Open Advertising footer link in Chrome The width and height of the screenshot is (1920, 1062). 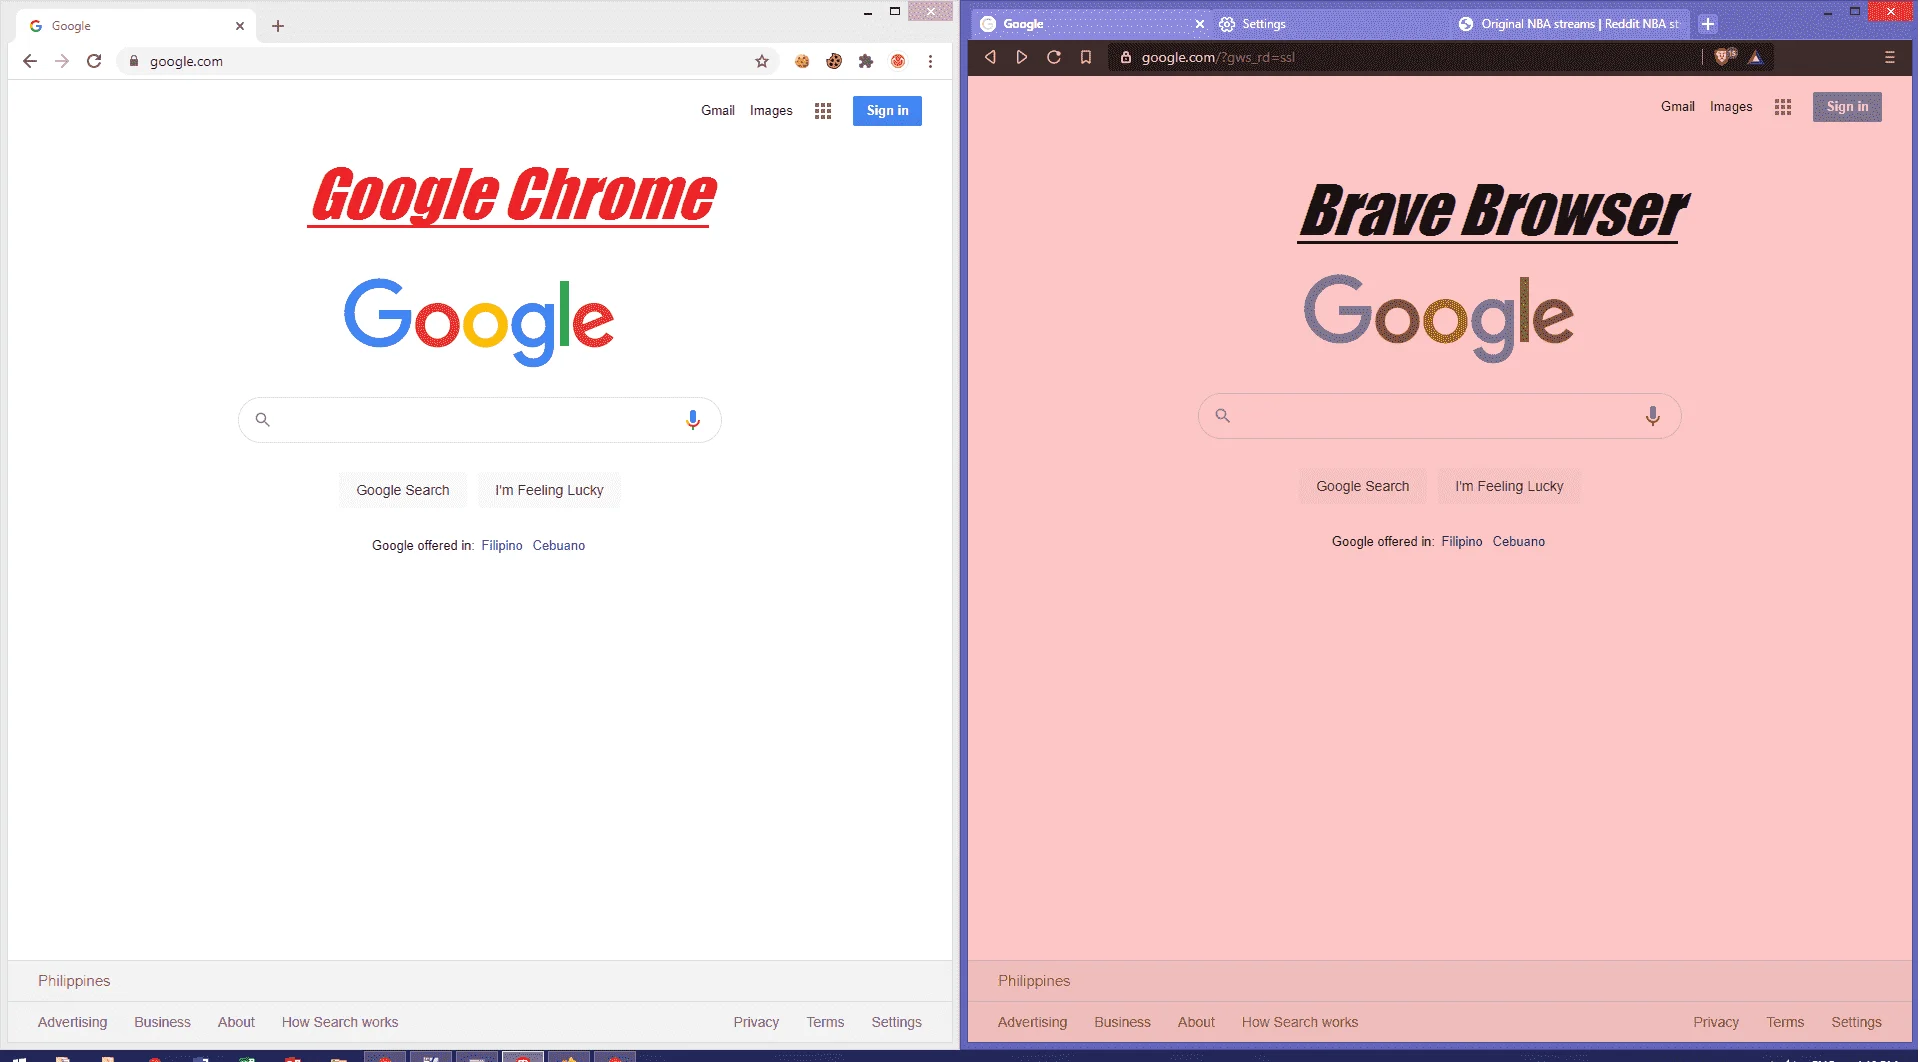click(x=72, y=1022)
